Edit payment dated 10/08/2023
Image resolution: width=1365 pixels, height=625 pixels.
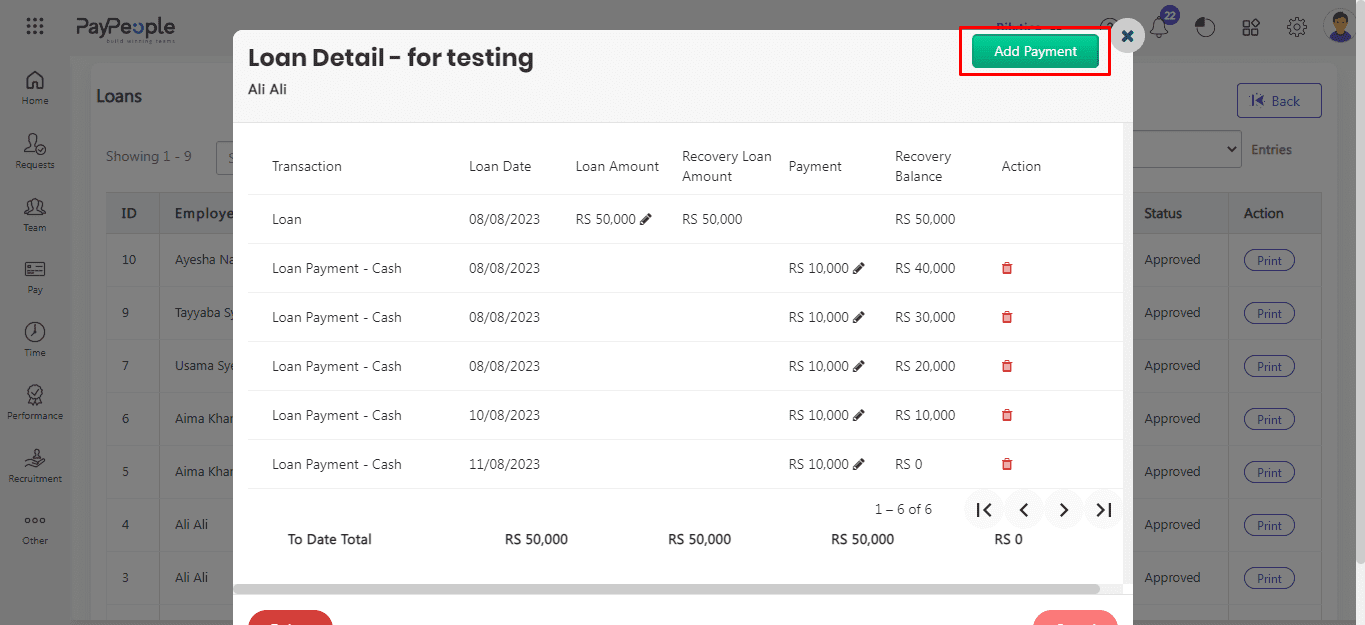point(859,415)
